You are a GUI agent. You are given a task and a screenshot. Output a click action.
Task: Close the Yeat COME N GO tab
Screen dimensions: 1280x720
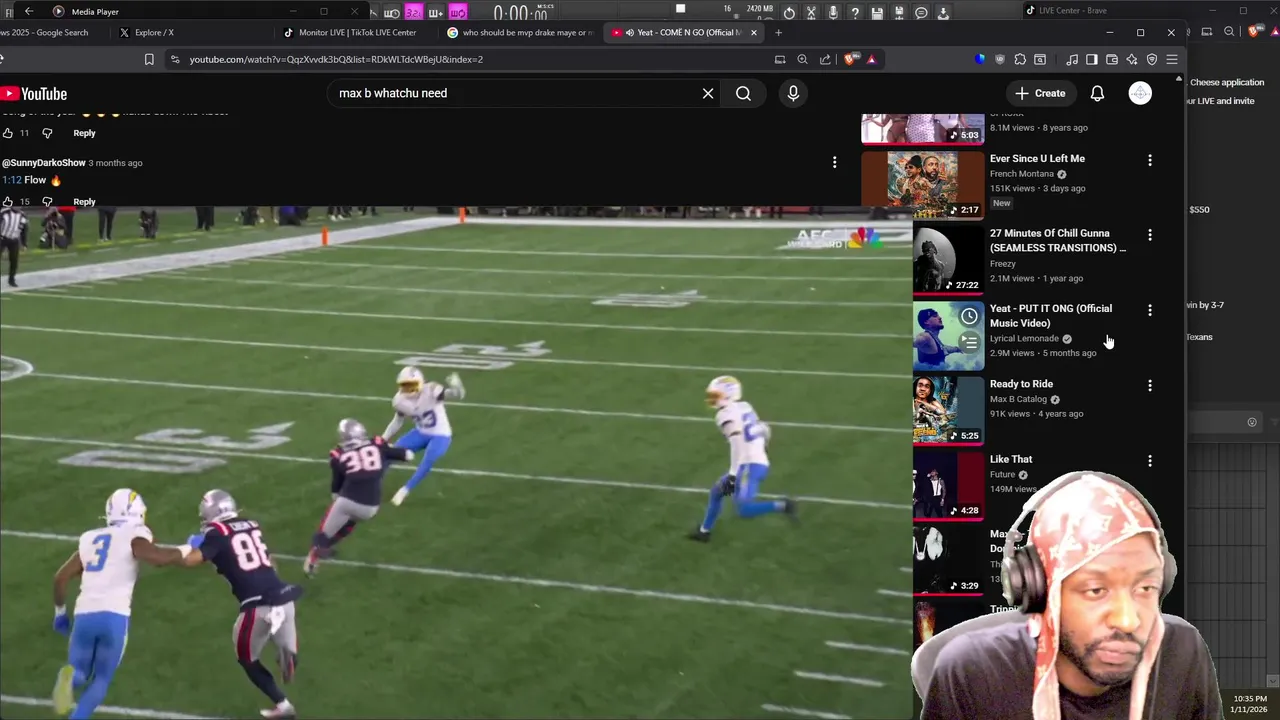click(754, 32)
